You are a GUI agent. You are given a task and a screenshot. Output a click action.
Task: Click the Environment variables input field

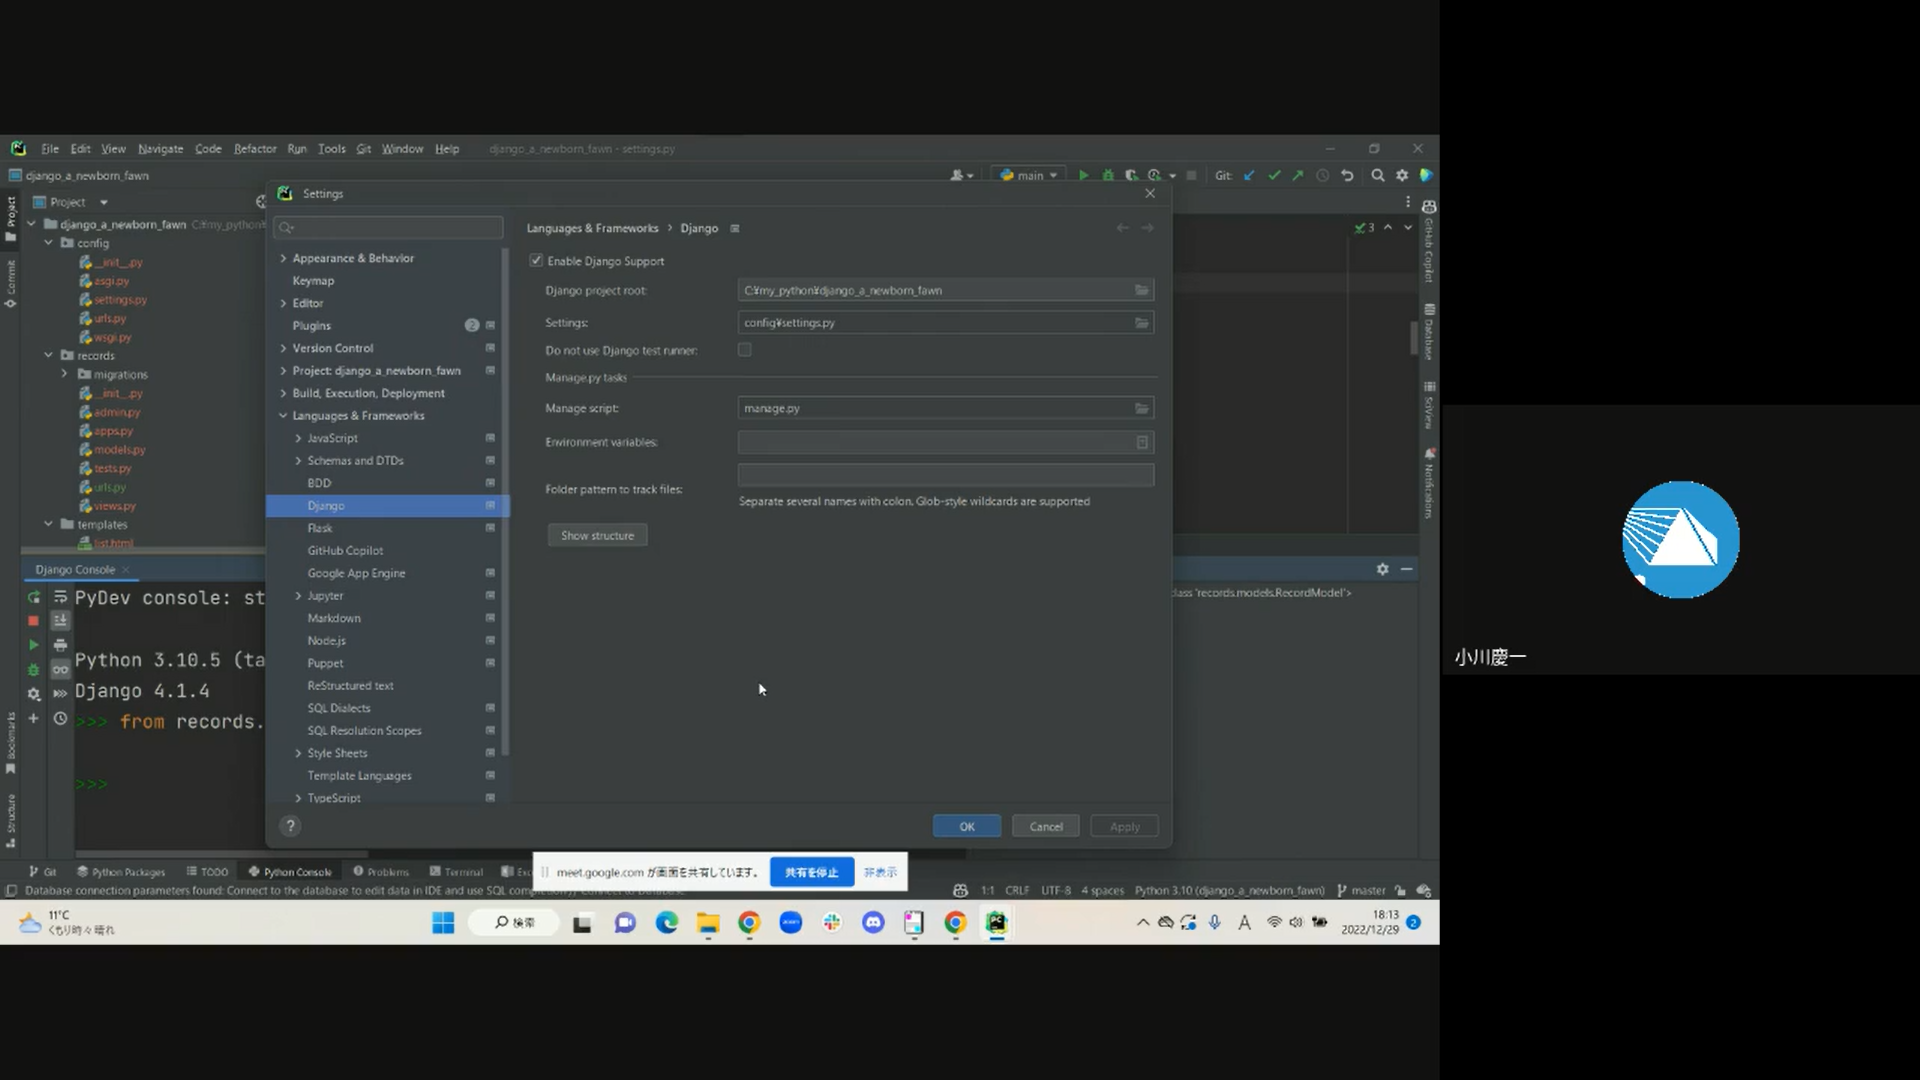click(935, 442)
